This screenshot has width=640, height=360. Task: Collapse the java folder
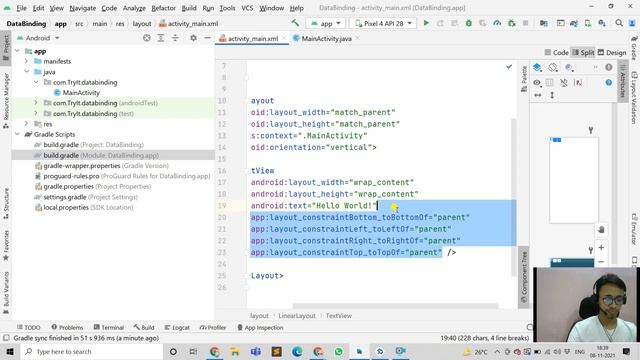coord(26,72)
